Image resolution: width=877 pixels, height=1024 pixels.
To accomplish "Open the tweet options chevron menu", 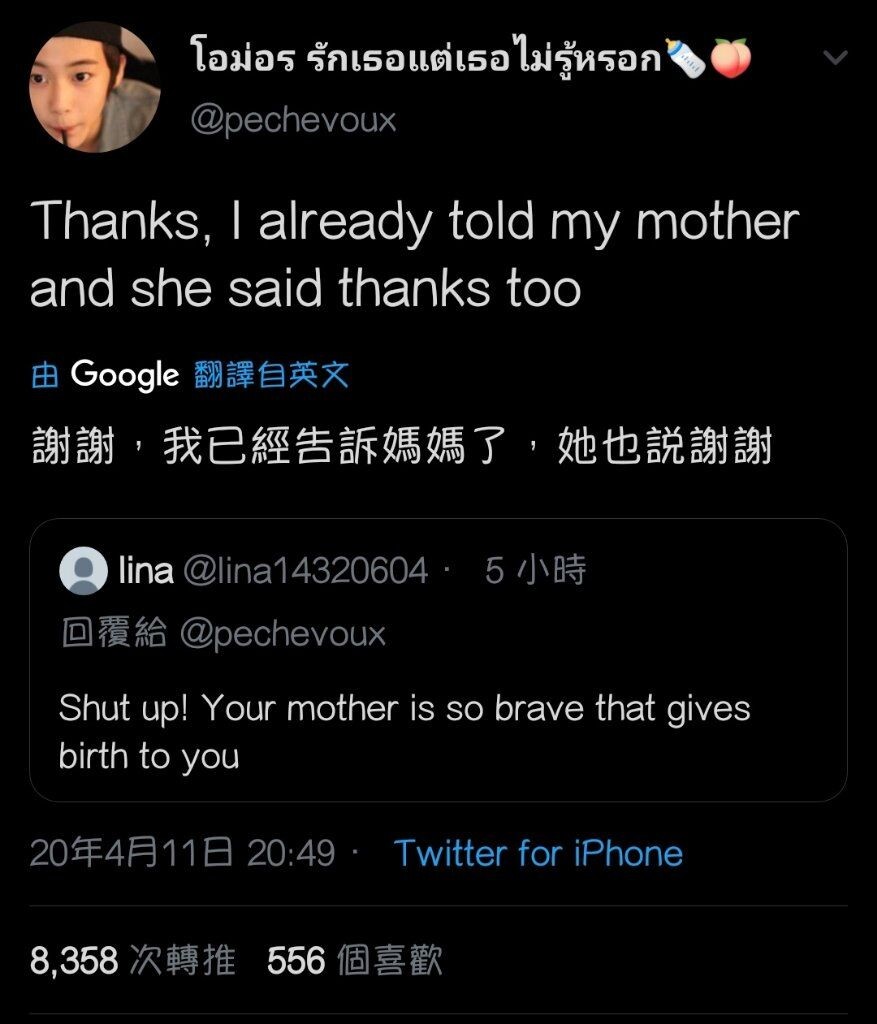I will [834, 59].
